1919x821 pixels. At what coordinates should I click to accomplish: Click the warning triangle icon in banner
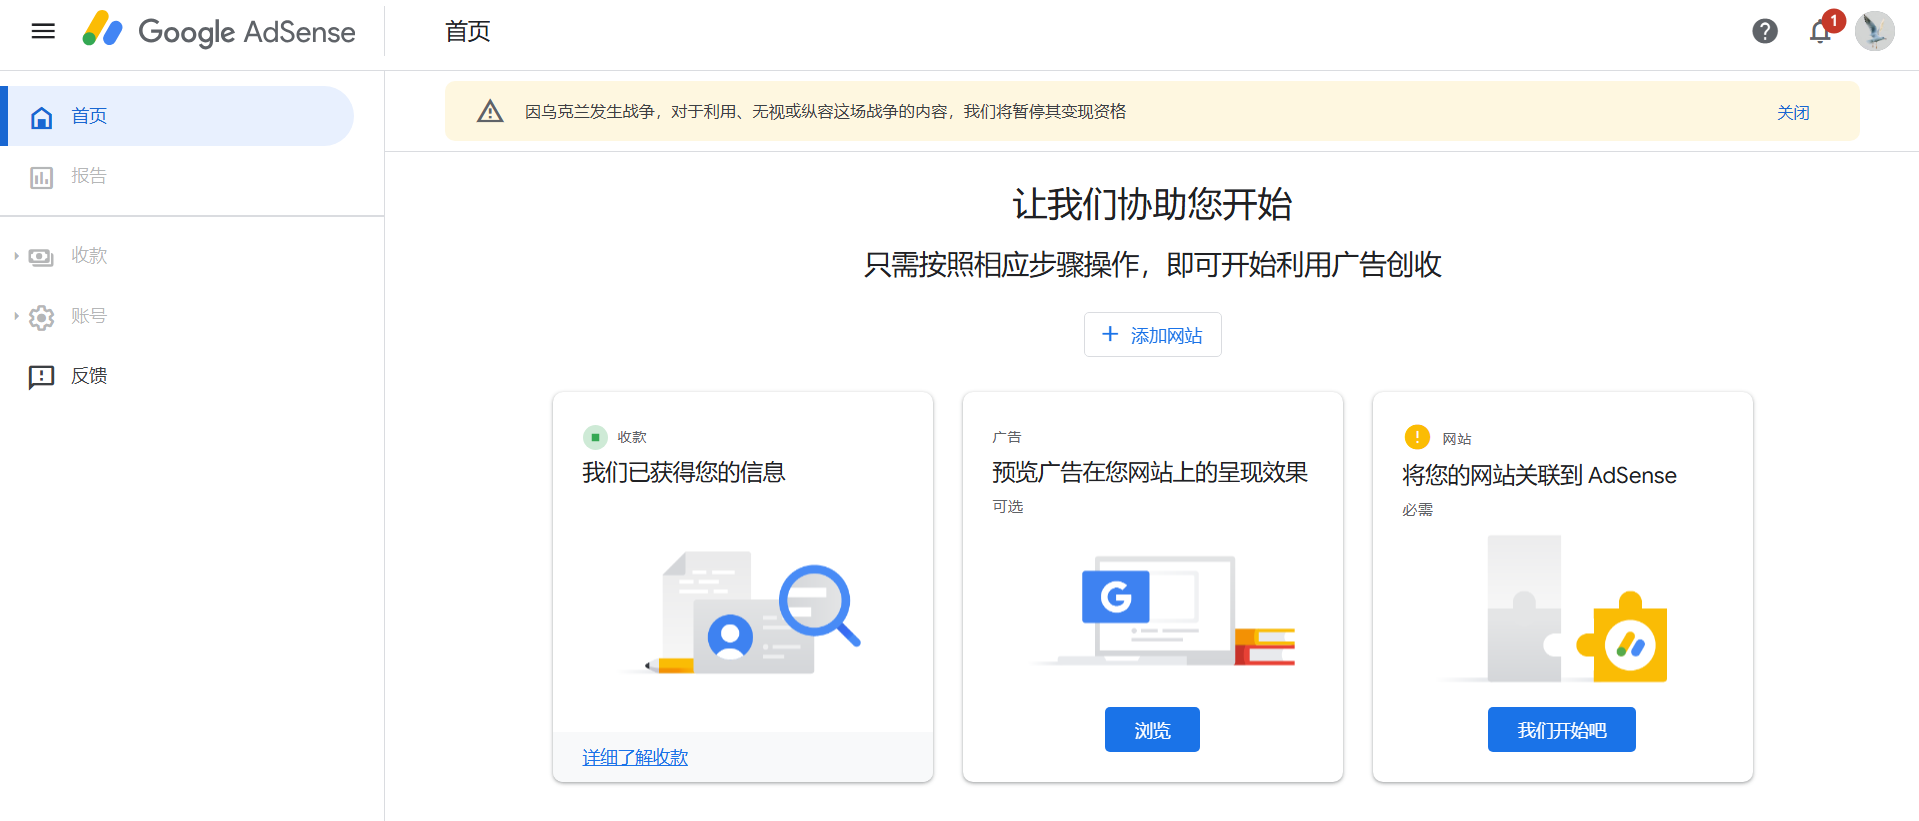point(490,111)
